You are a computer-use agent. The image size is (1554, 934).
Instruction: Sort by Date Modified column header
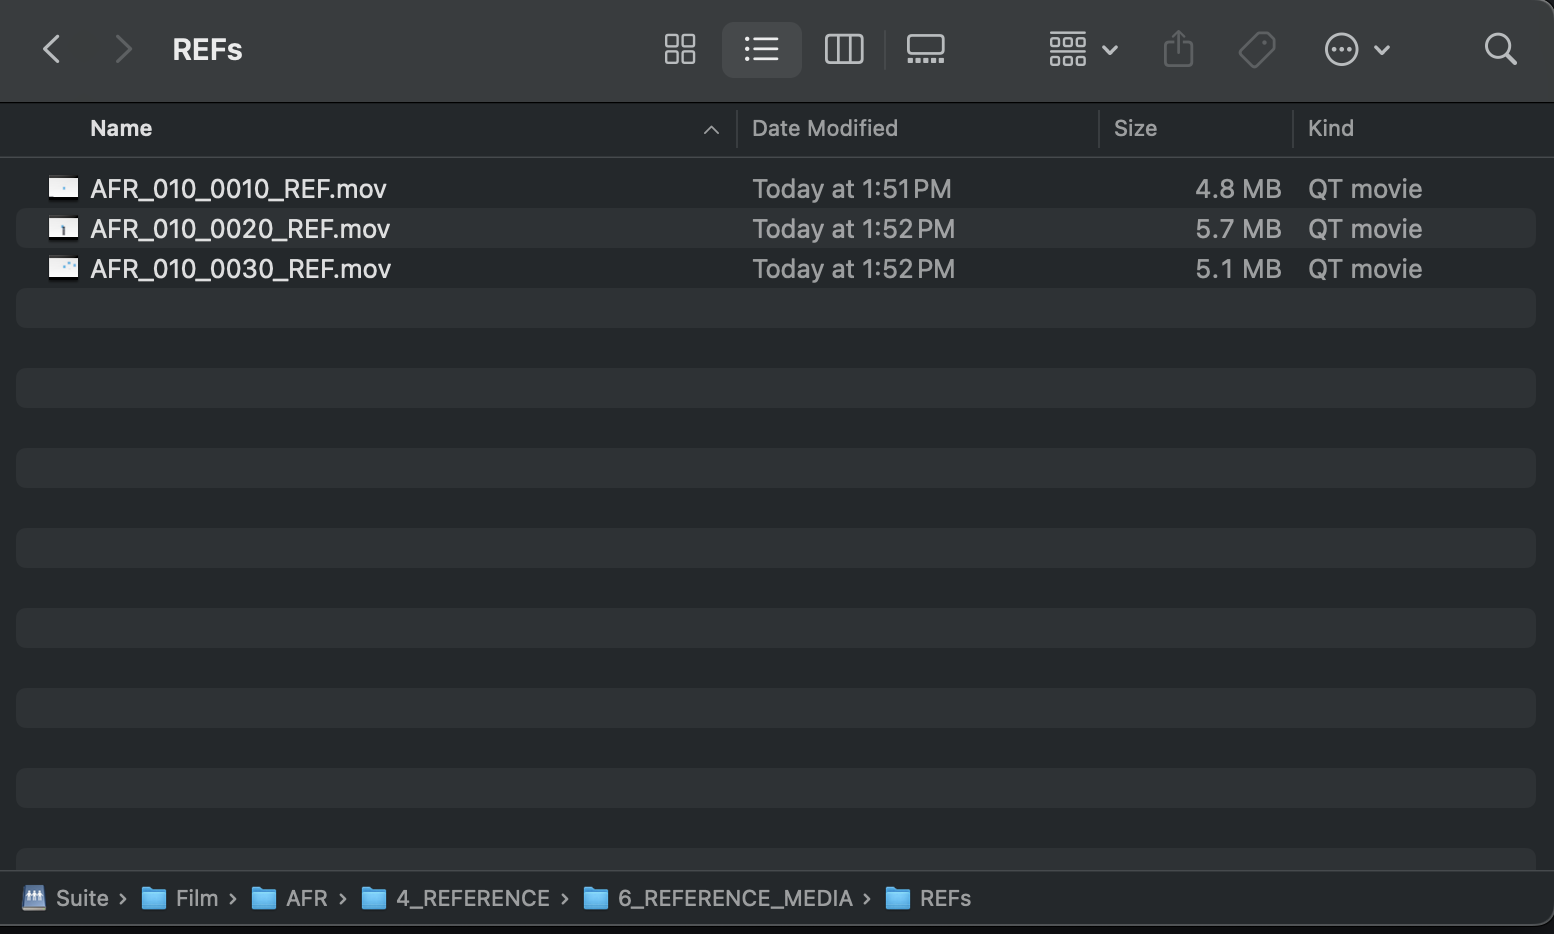point(824,128)
